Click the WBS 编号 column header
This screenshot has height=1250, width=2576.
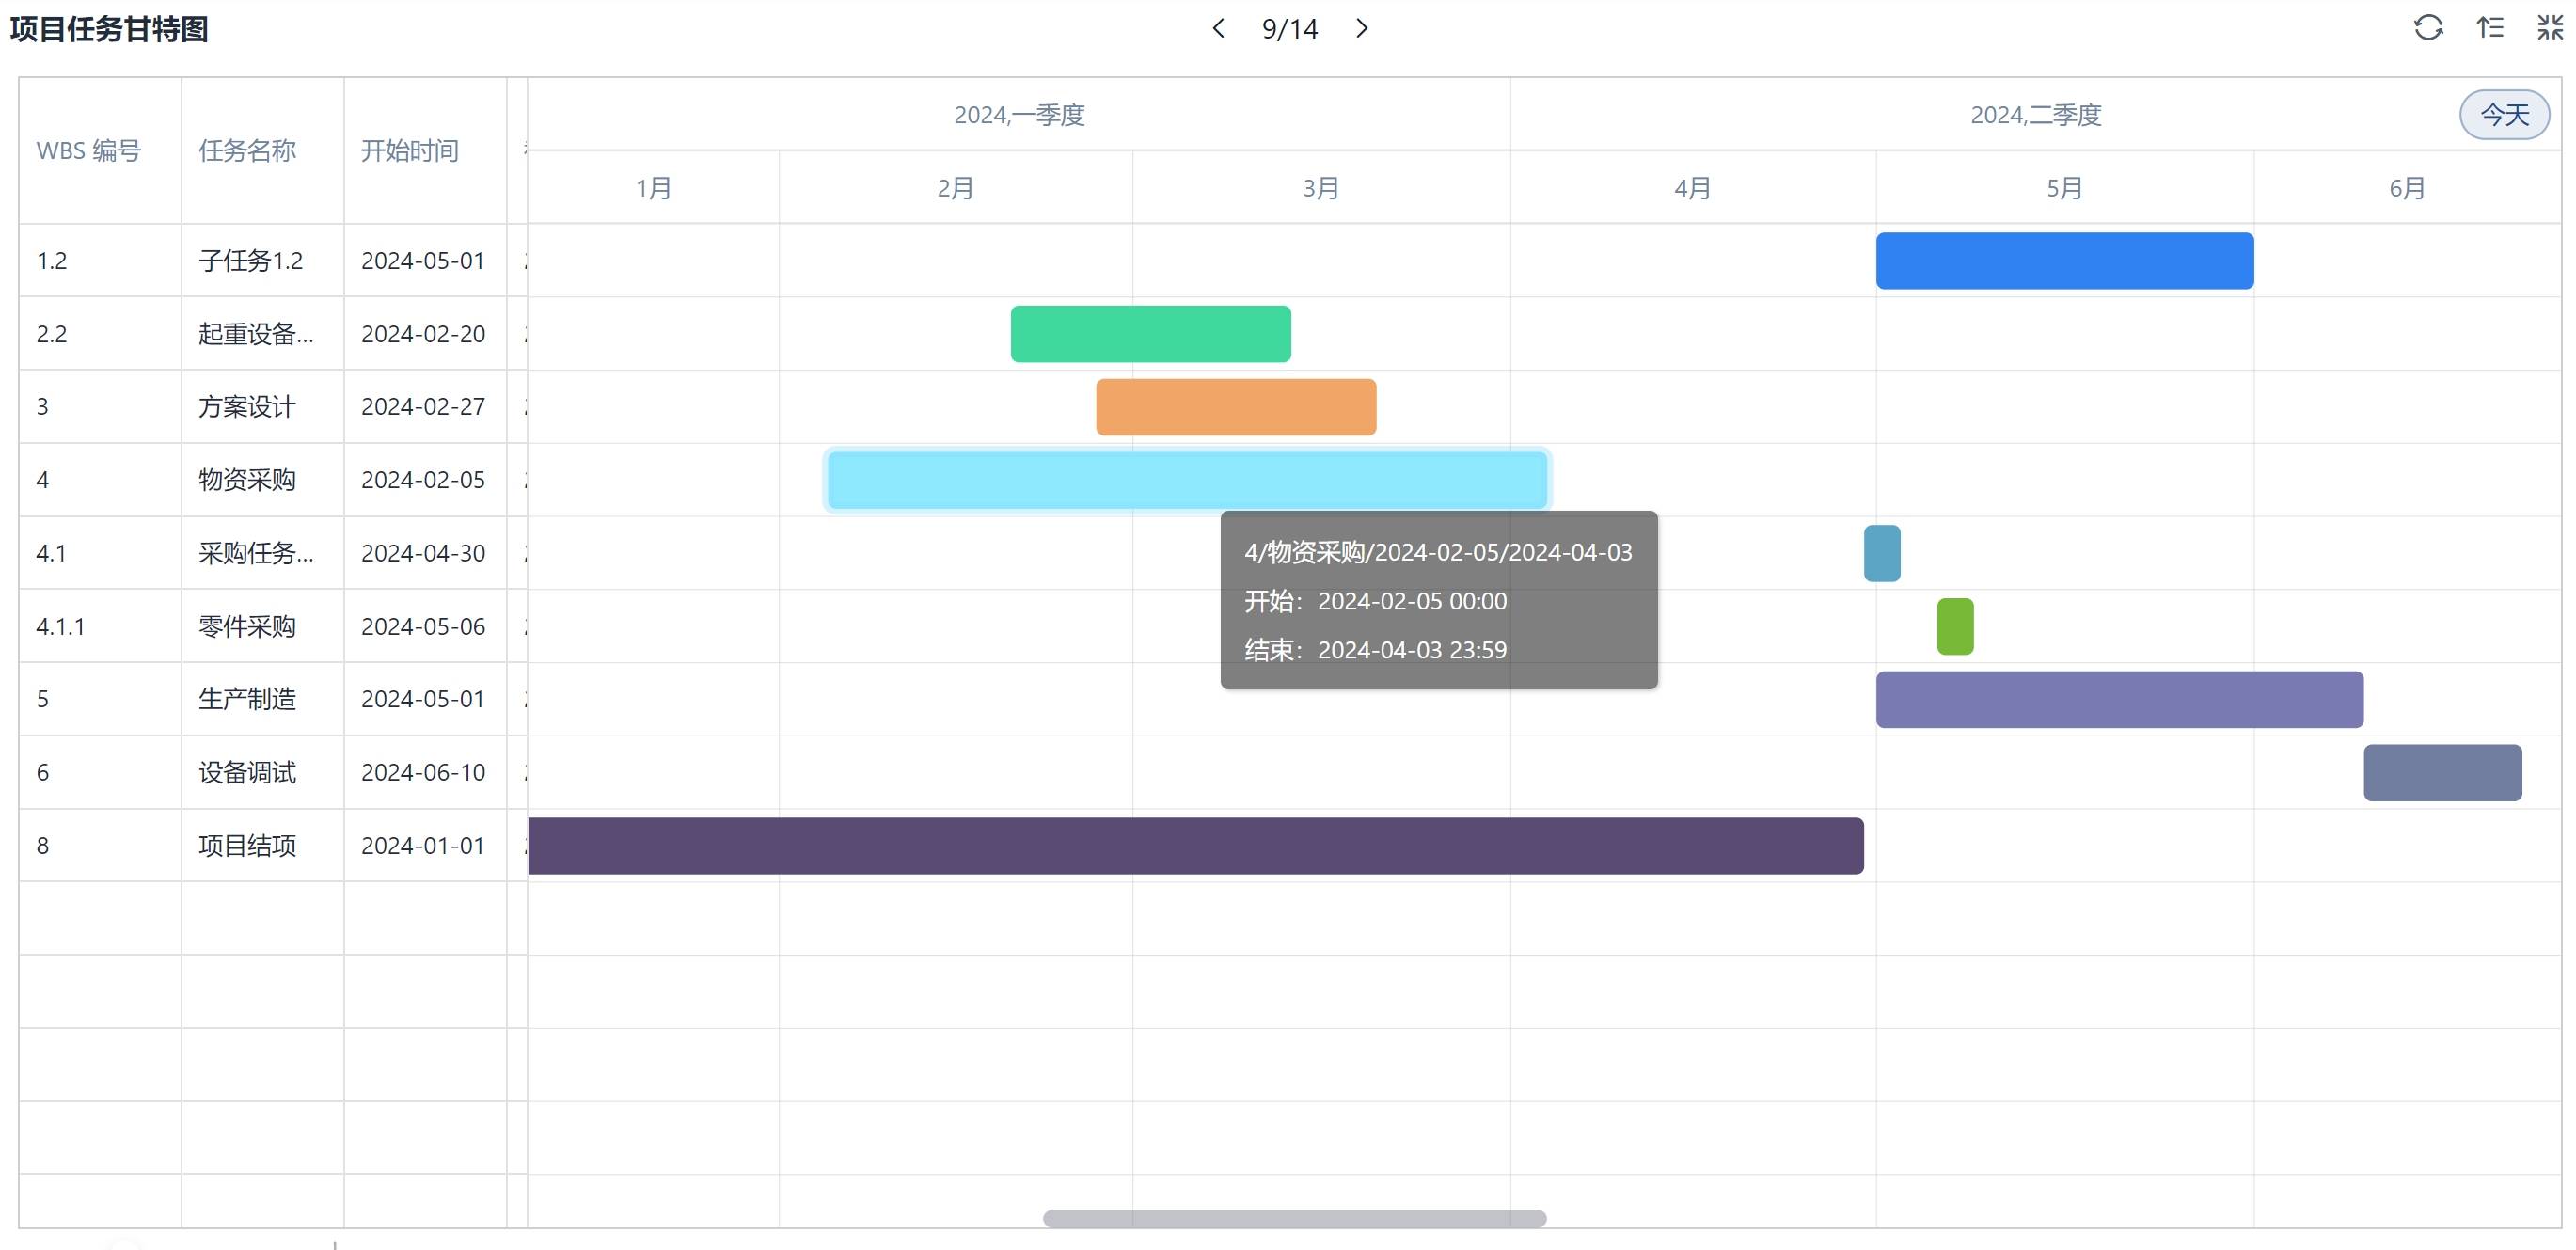pos(89,151)
